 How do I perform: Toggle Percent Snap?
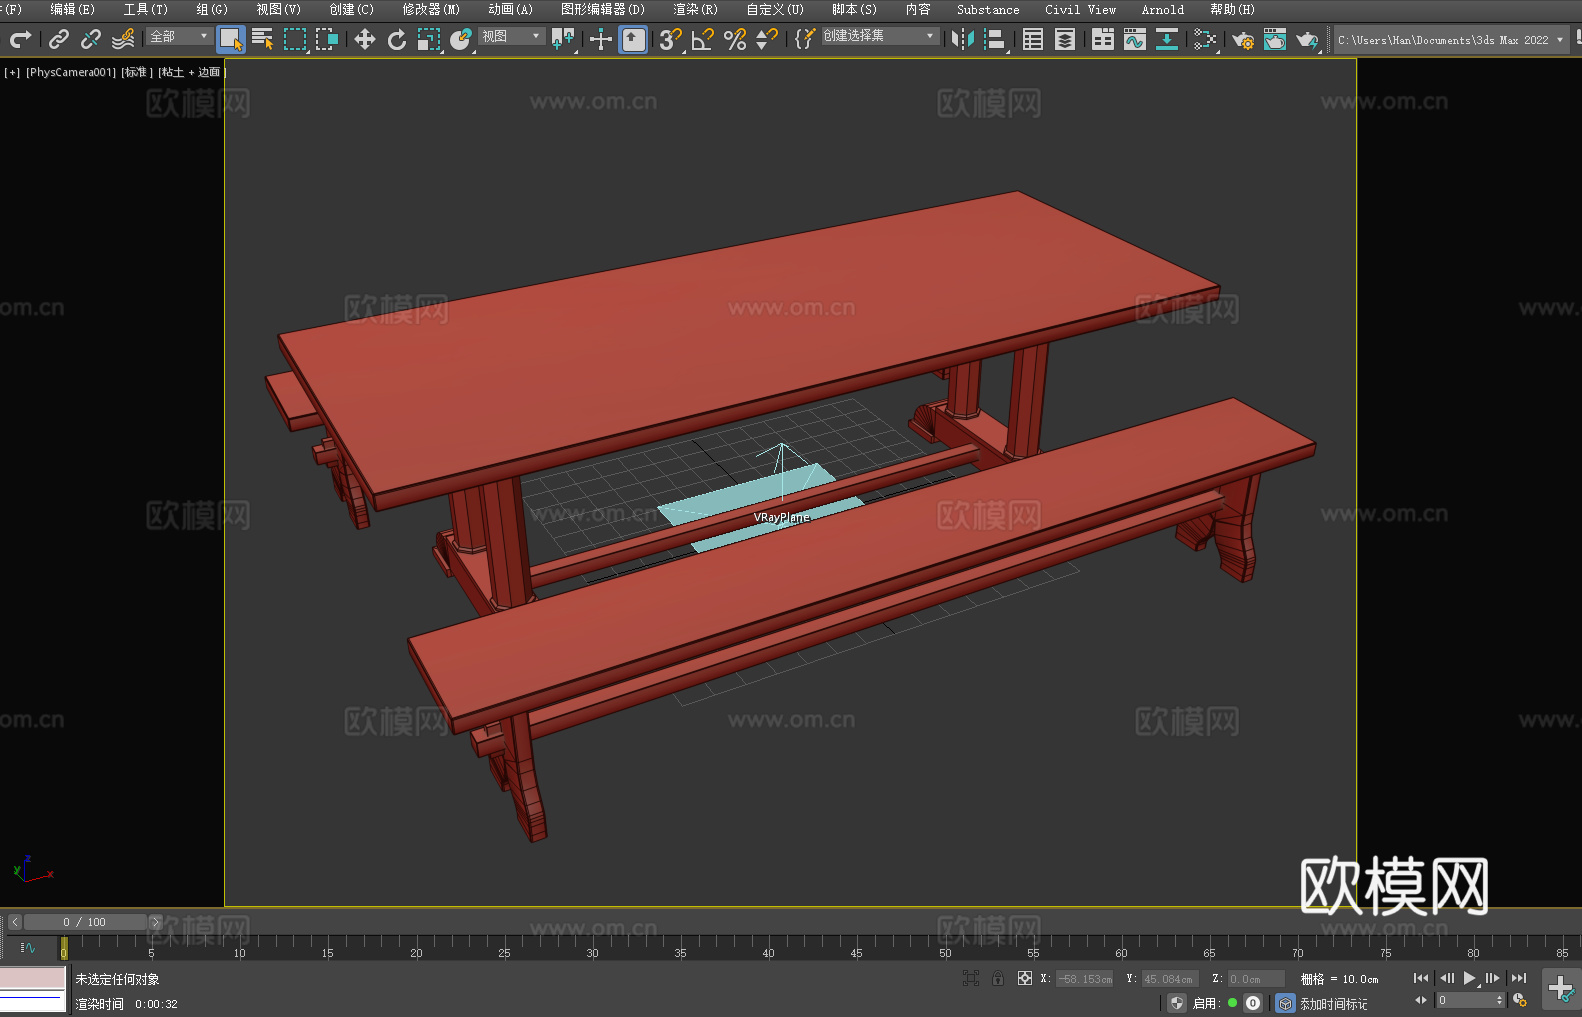click(735, 39)
